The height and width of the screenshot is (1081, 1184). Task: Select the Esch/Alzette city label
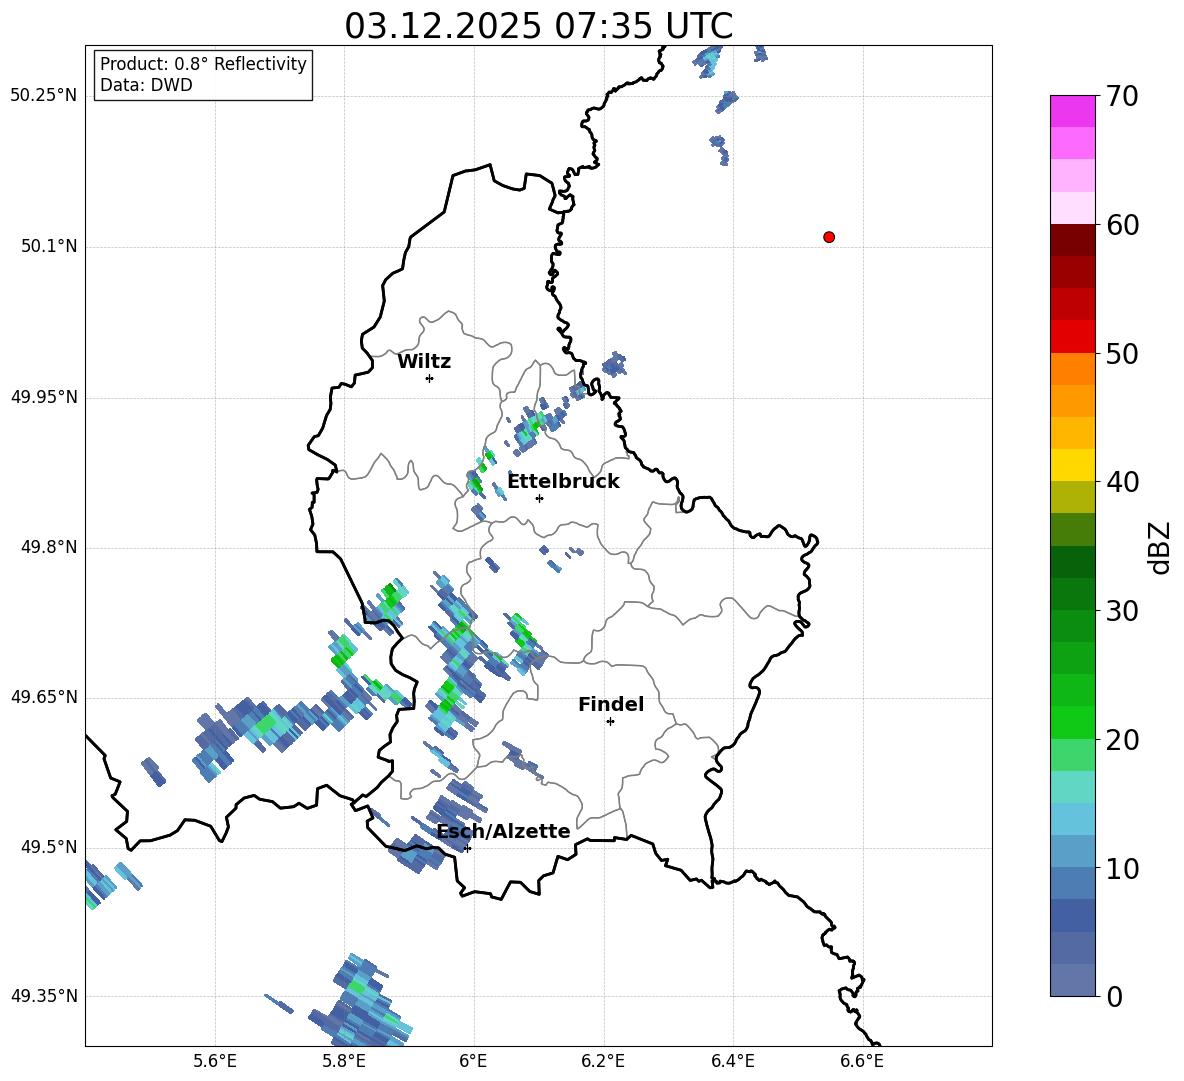click(x=504, y=831)
